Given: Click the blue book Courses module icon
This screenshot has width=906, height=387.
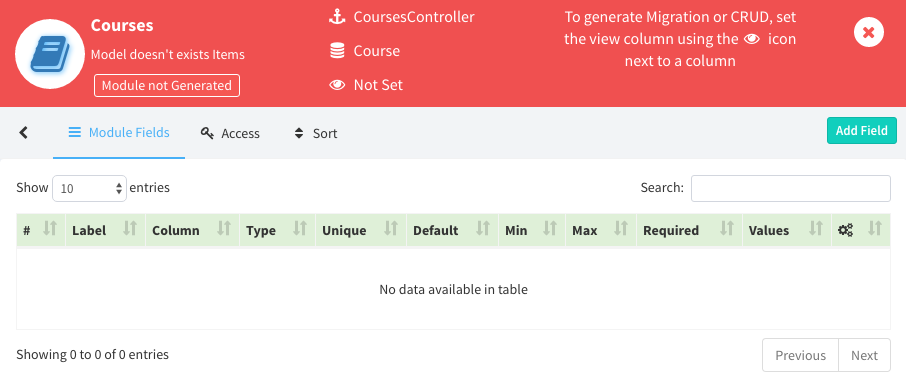Looking at the screenshot, I should 50,54.
